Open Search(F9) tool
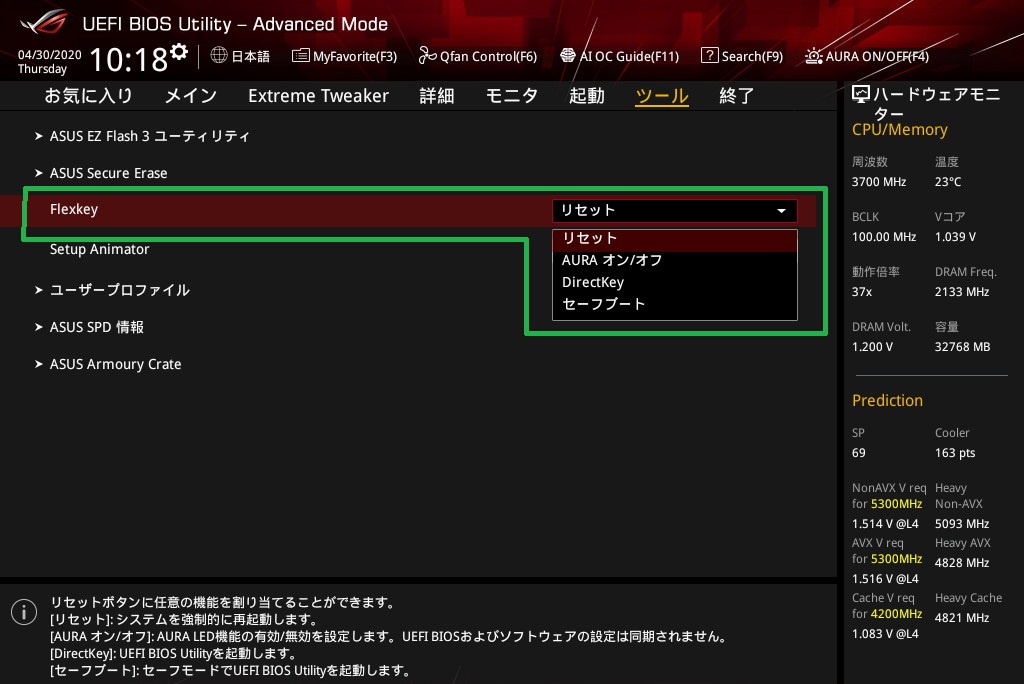Image resolution: width=1024 pixels, height=684 pixels. [x=742, y=56]
